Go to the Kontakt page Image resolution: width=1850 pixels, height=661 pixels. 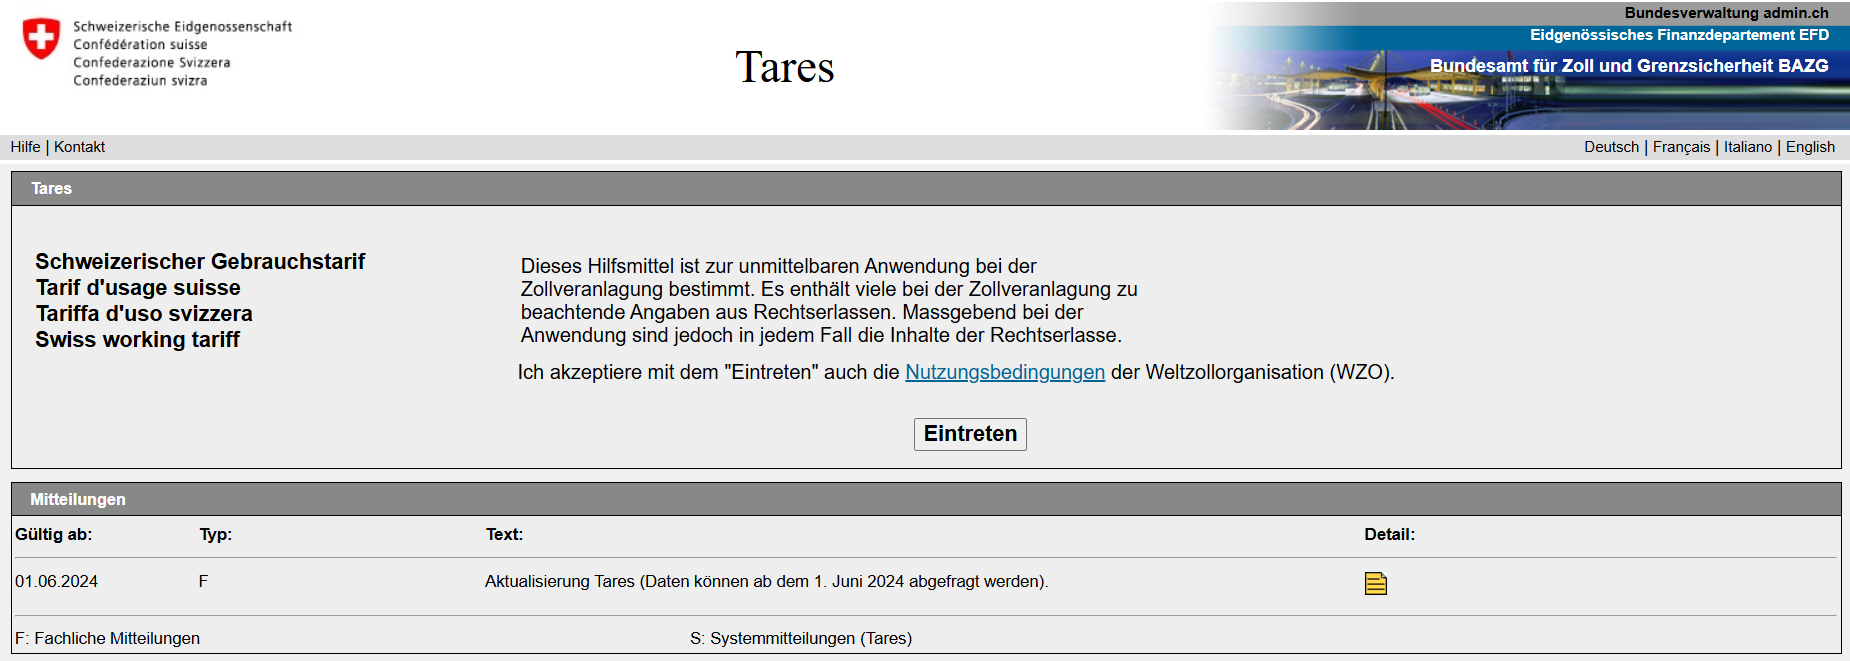[79, 147]
